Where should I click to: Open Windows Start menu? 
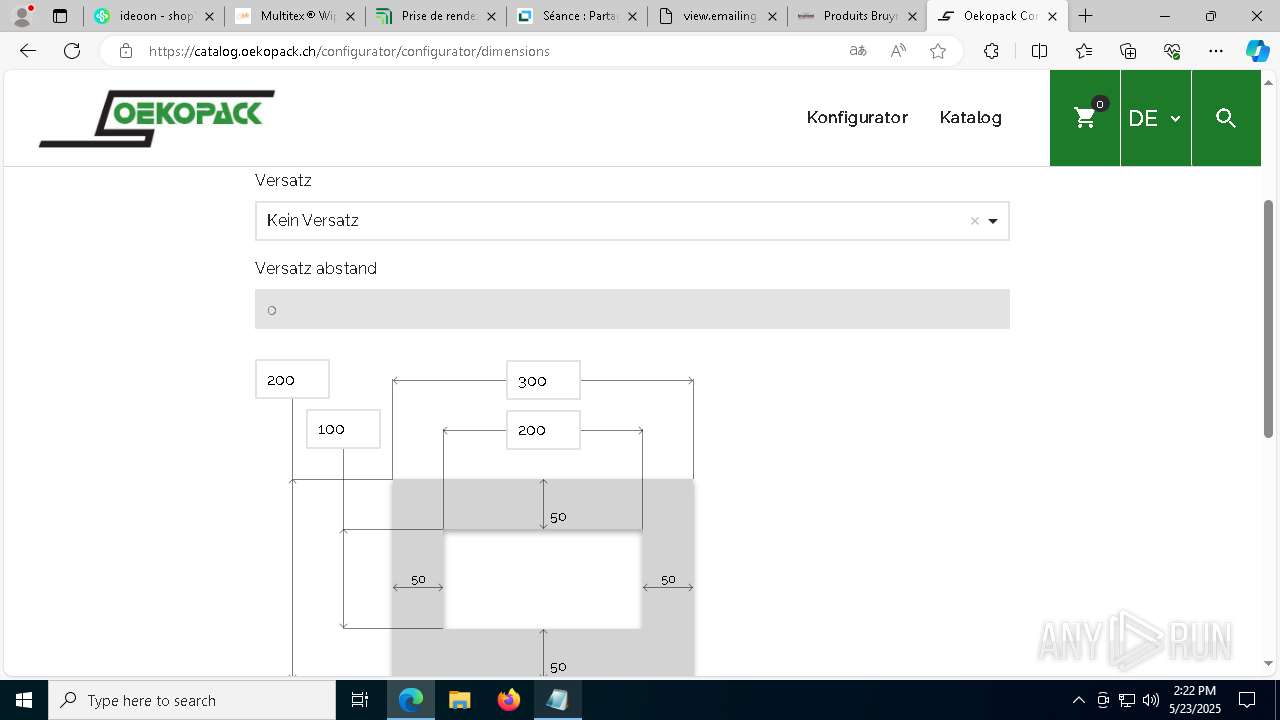24,700
